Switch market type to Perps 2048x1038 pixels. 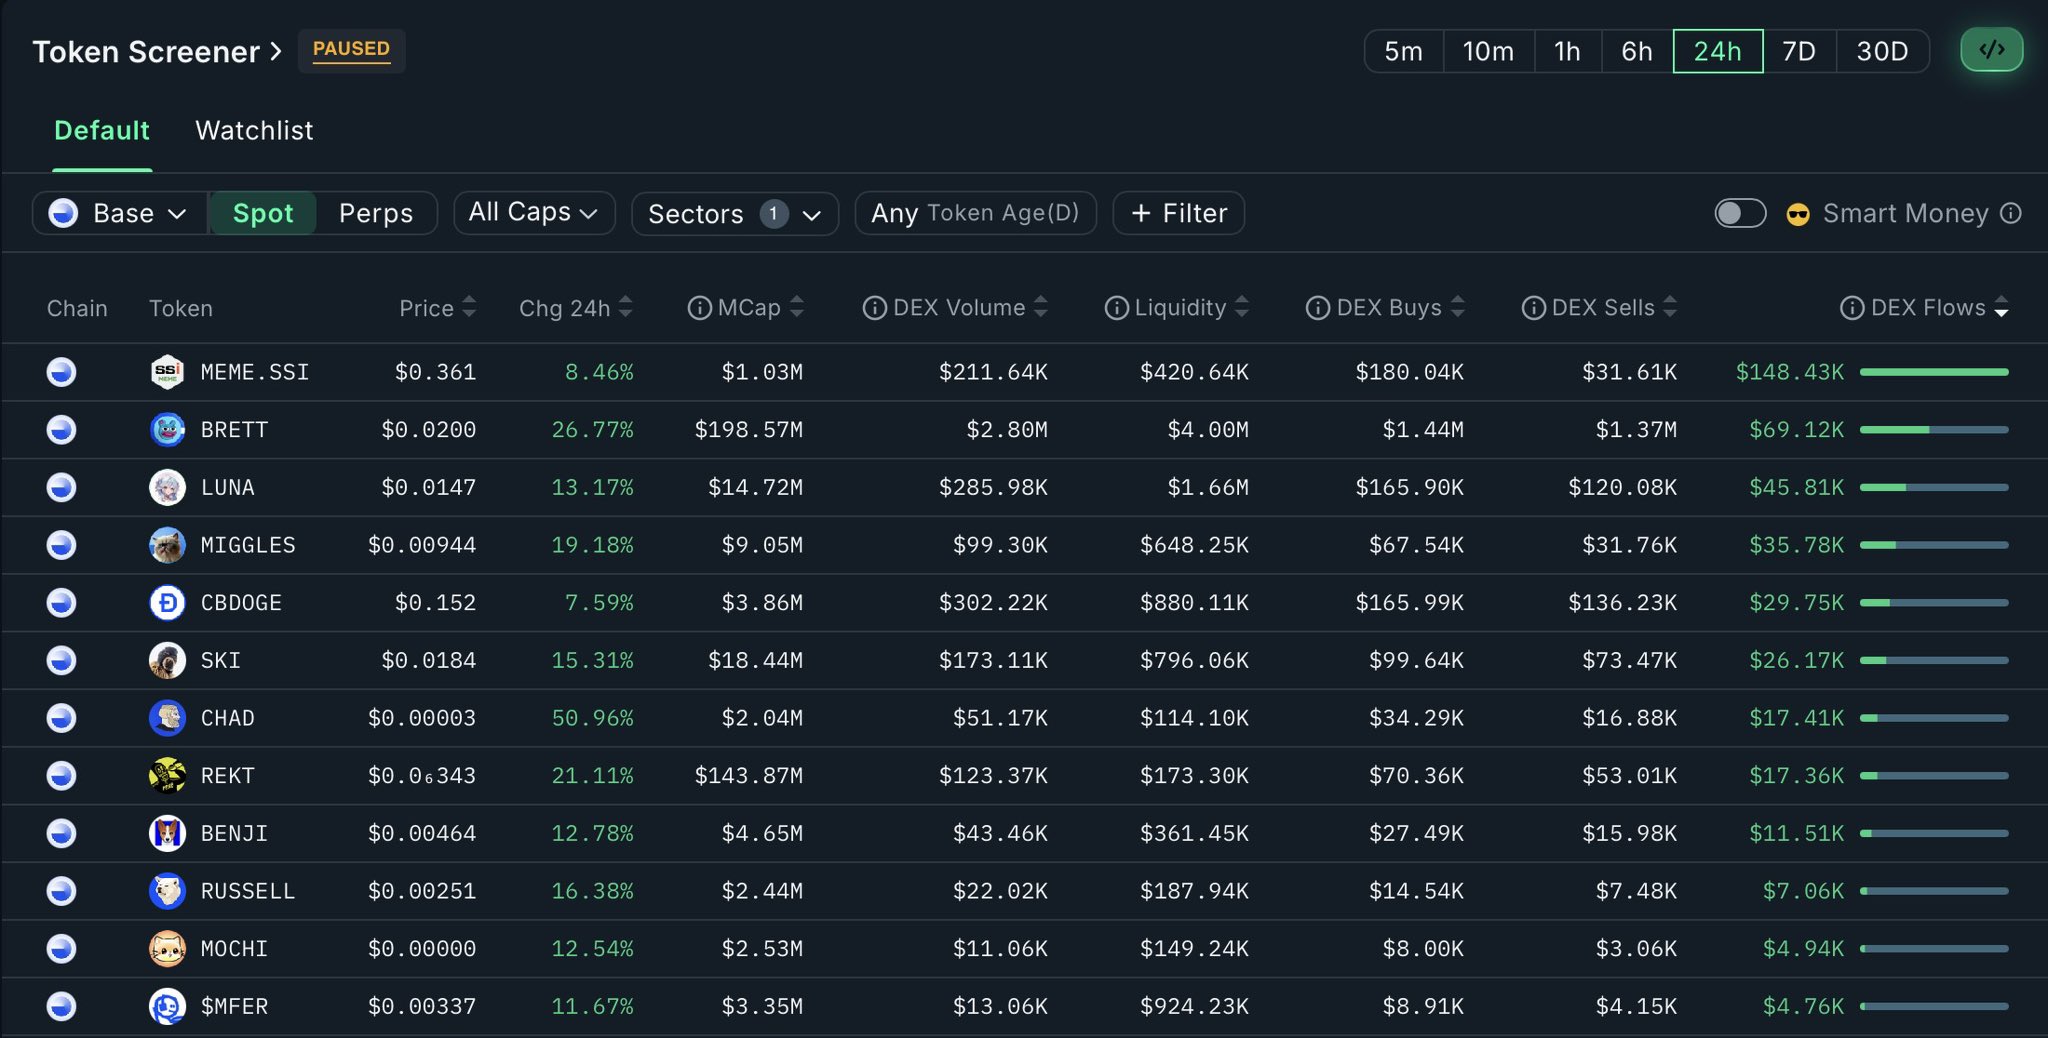[376, 213]
